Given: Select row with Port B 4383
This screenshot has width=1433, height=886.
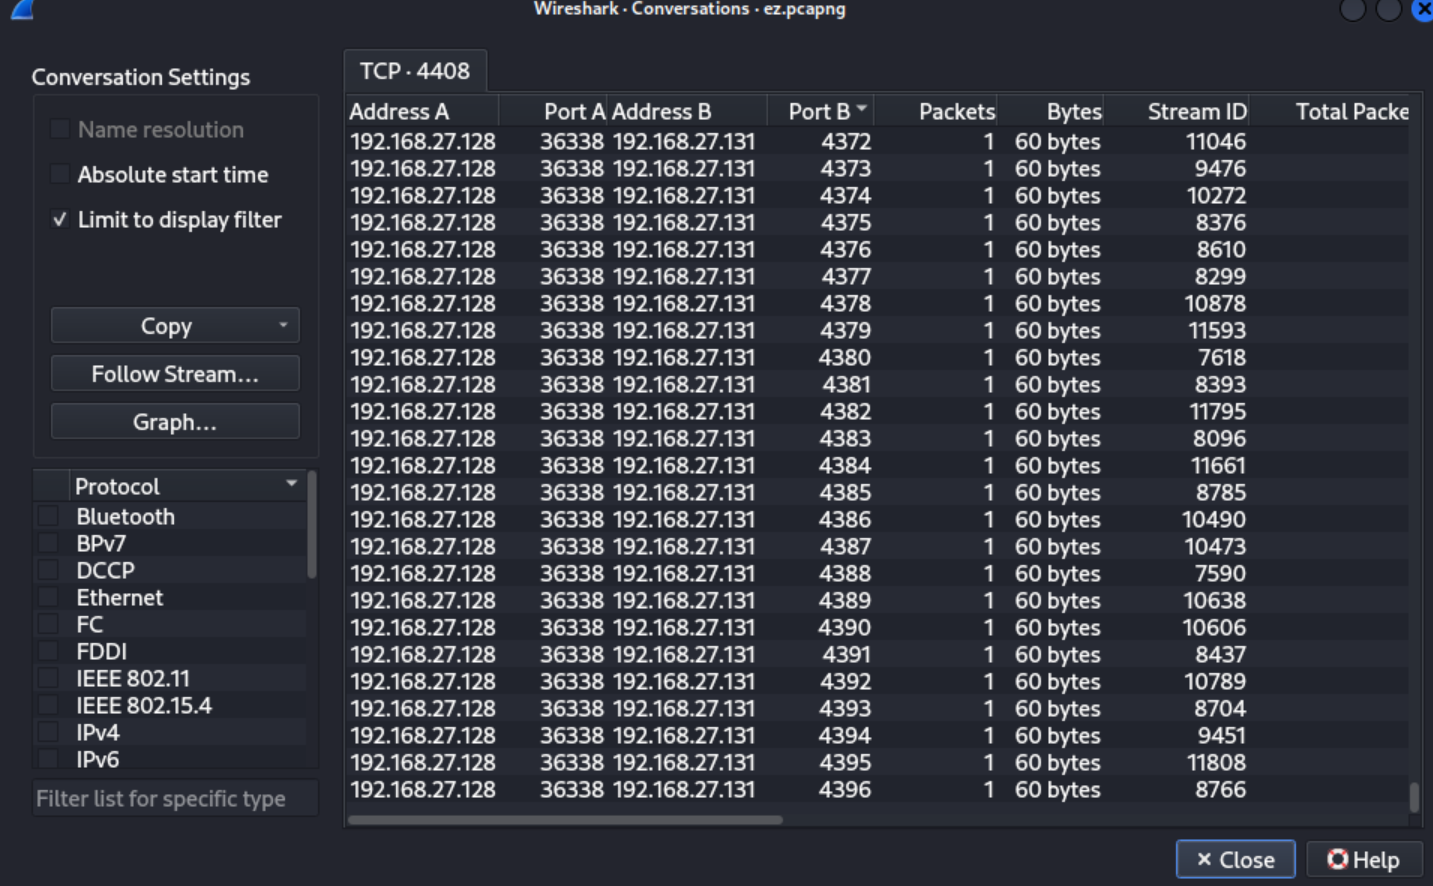Looking at the screenshot, I should [x=878, y=438].
